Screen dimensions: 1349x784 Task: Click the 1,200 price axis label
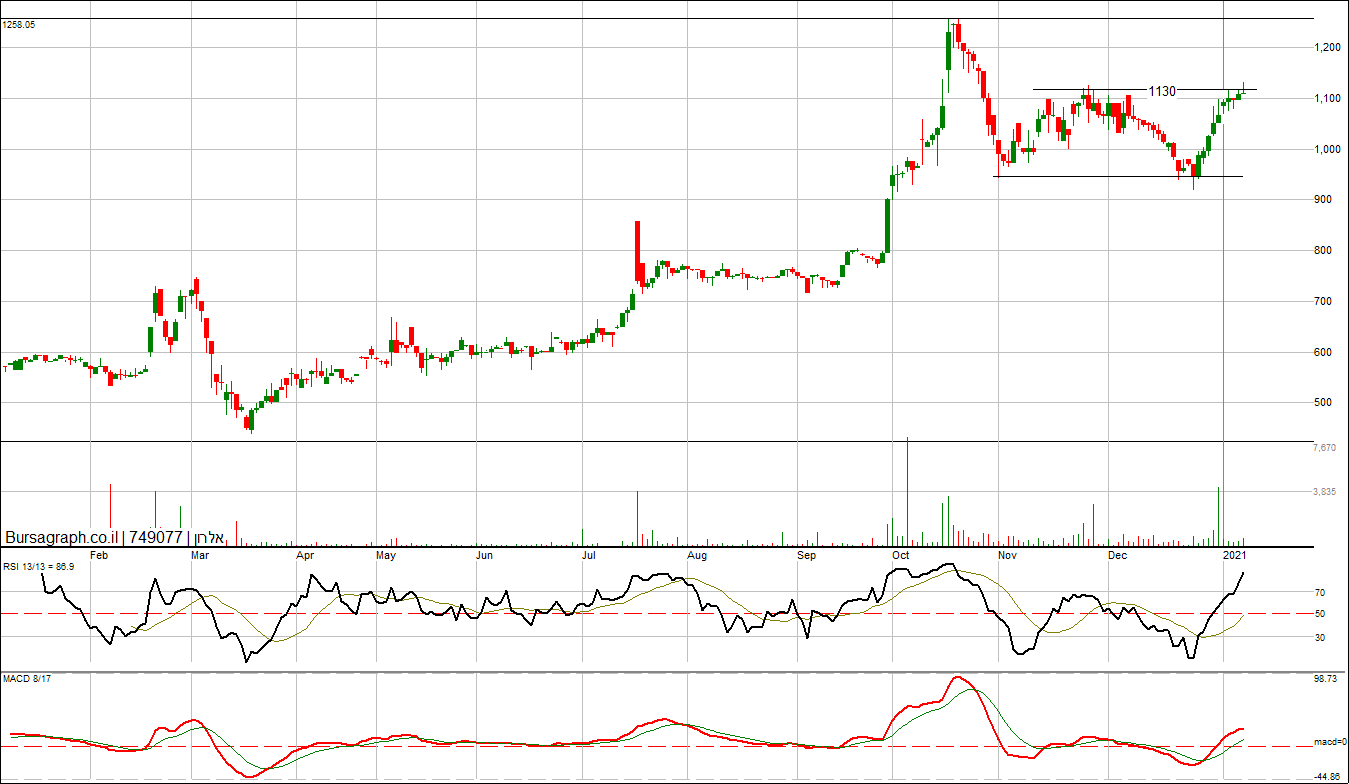point(1330,47)
